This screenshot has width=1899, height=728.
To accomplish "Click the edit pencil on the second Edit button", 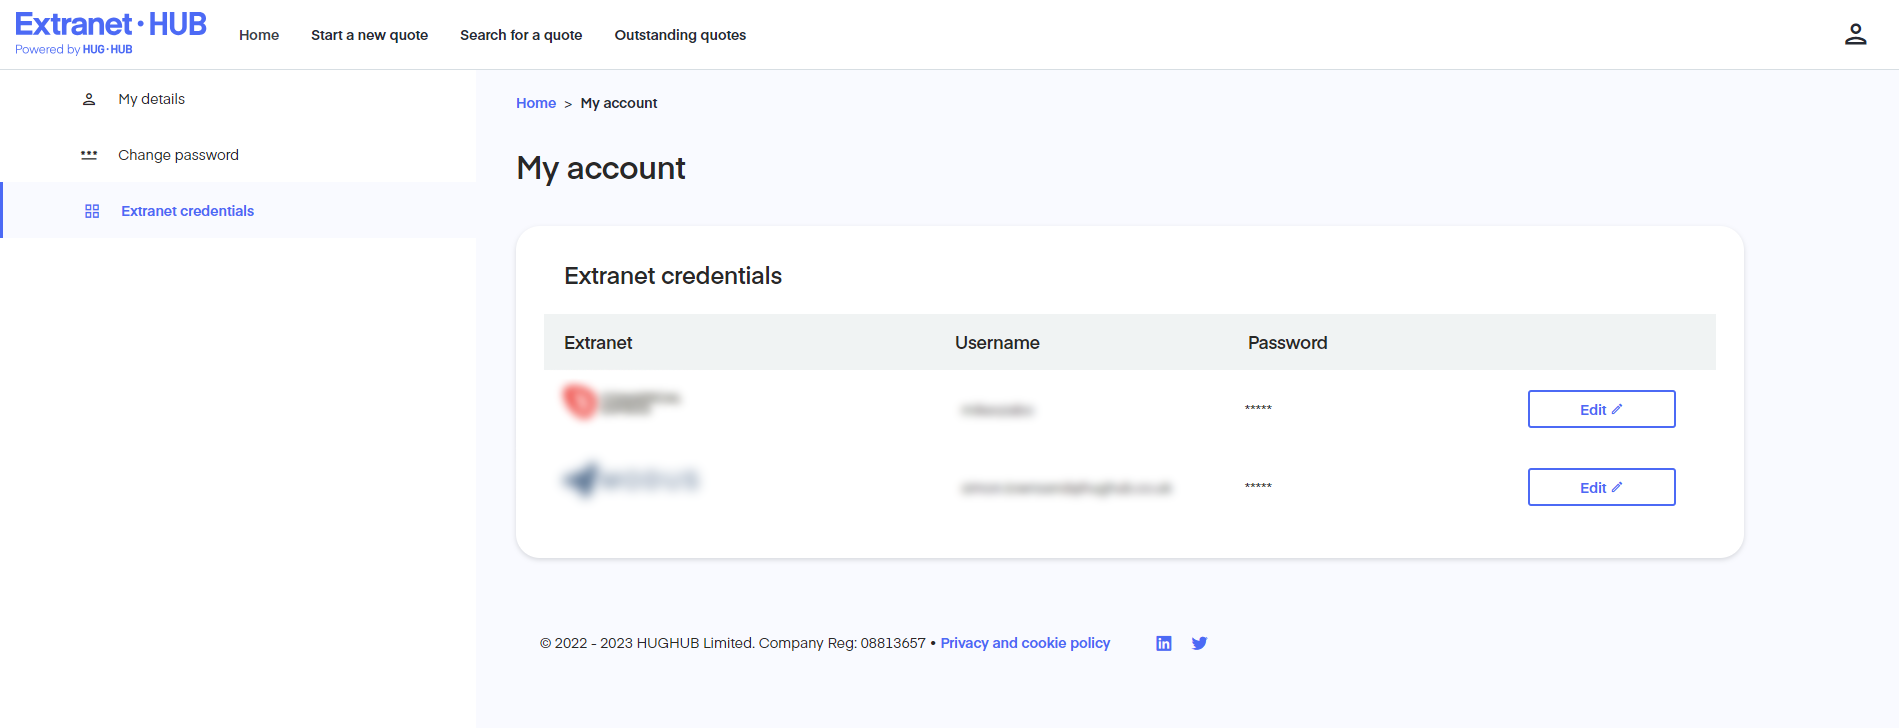I will pos(1618,486).
